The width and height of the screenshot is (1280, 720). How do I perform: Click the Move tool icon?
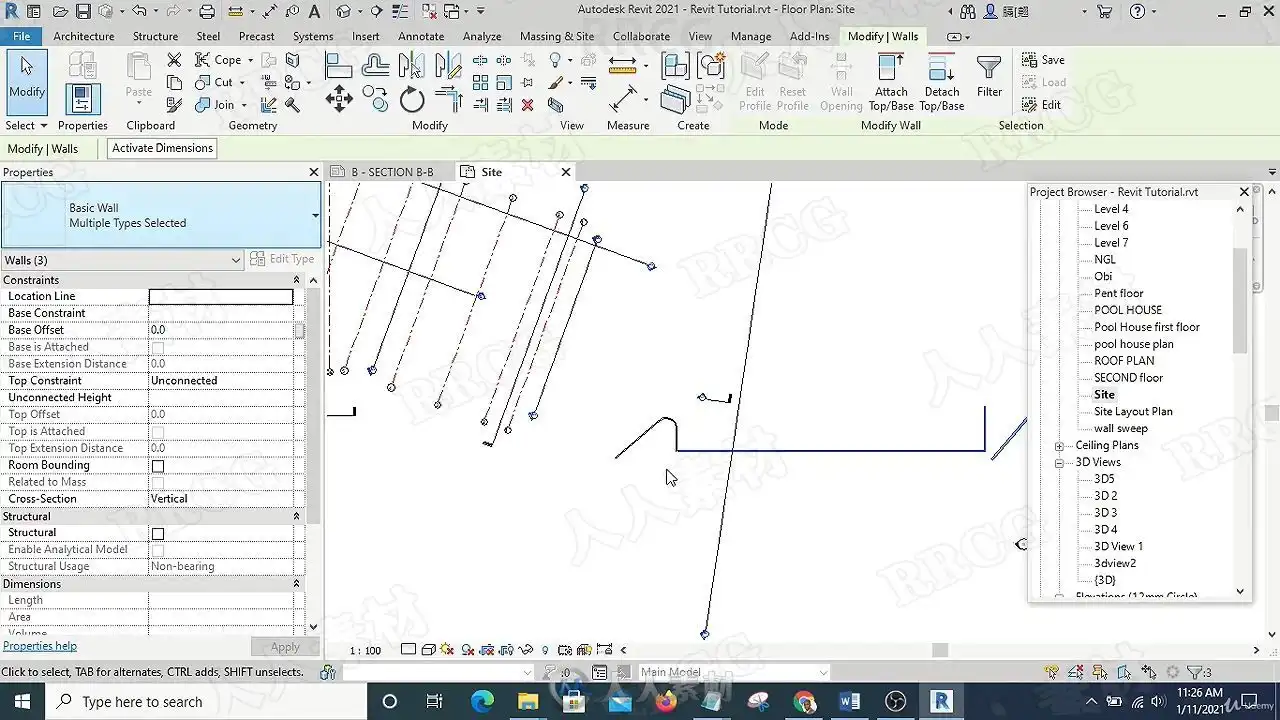[x=339, y=99]
